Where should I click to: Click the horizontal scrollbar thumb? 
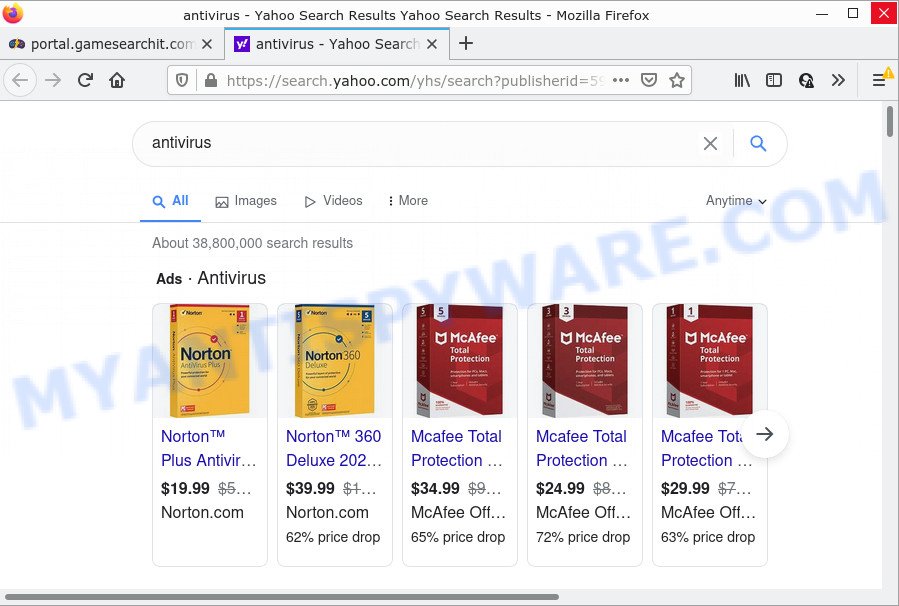point(281,597)
